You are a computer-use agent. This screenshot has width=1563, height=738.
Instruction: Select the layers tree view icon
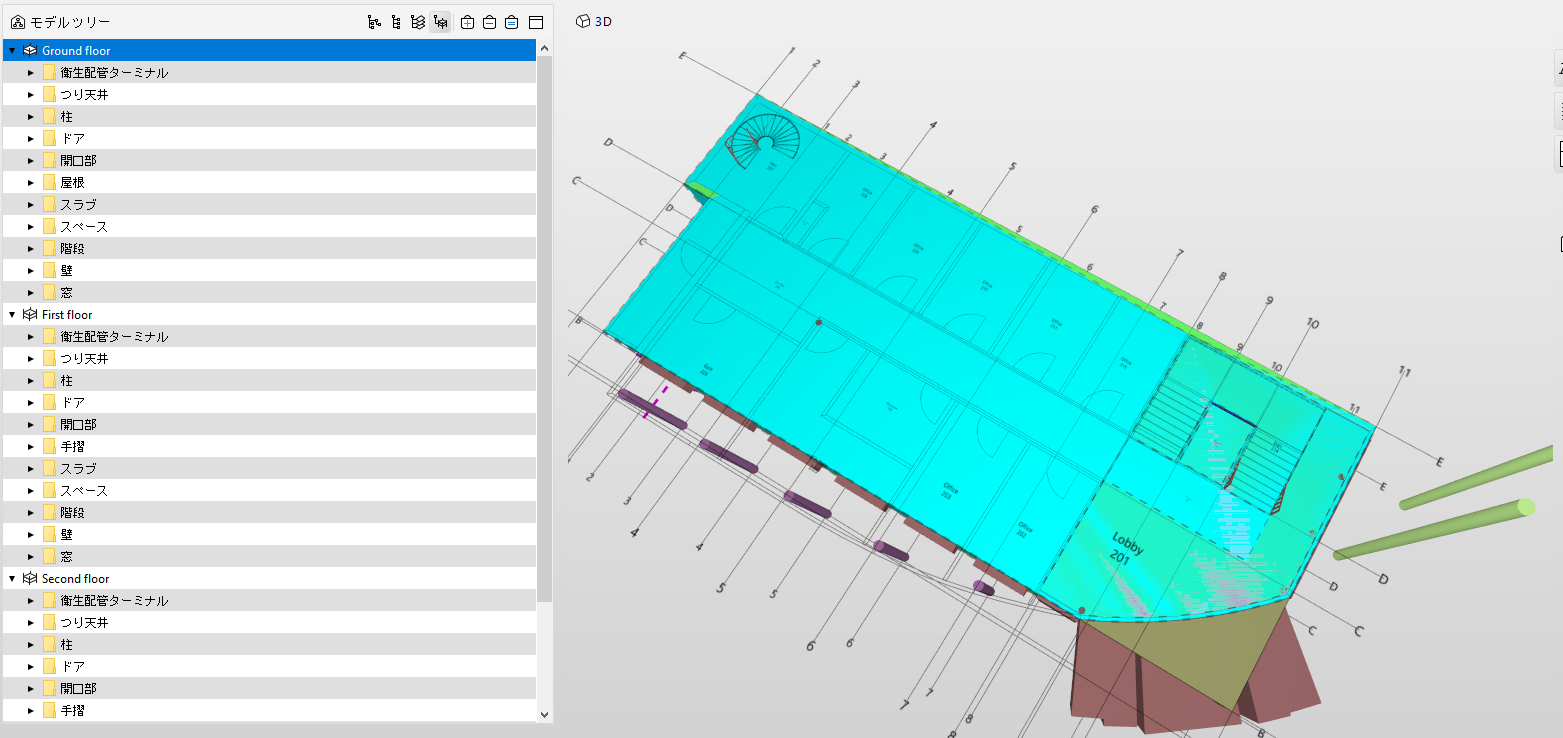point(418,22)
